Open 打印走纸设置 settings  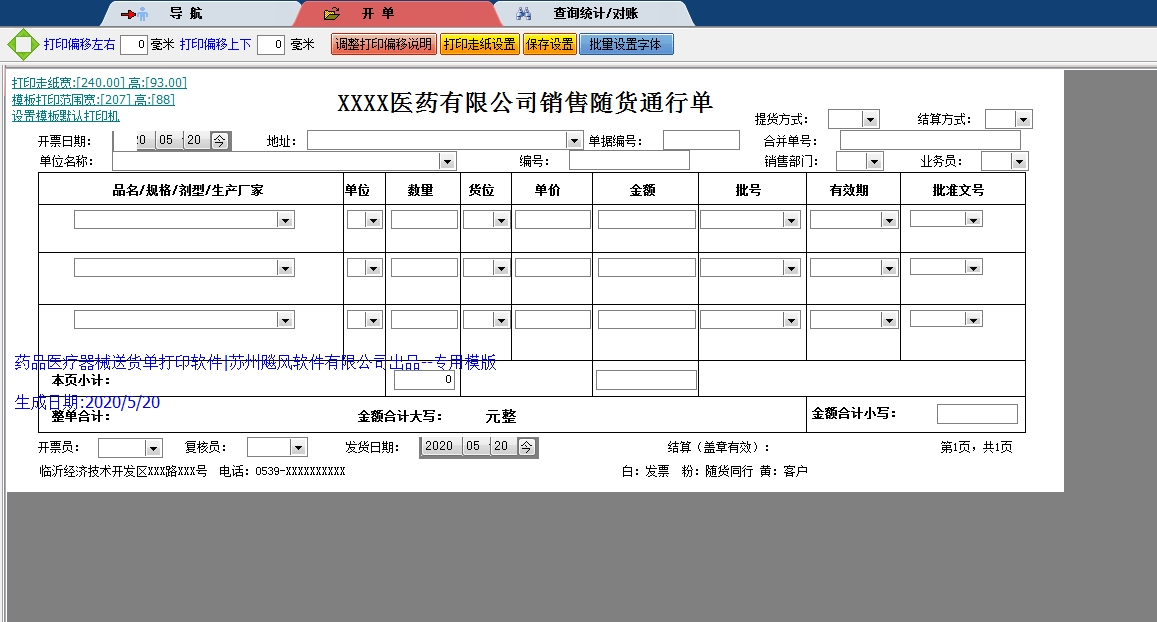click(x=480, y=45)
